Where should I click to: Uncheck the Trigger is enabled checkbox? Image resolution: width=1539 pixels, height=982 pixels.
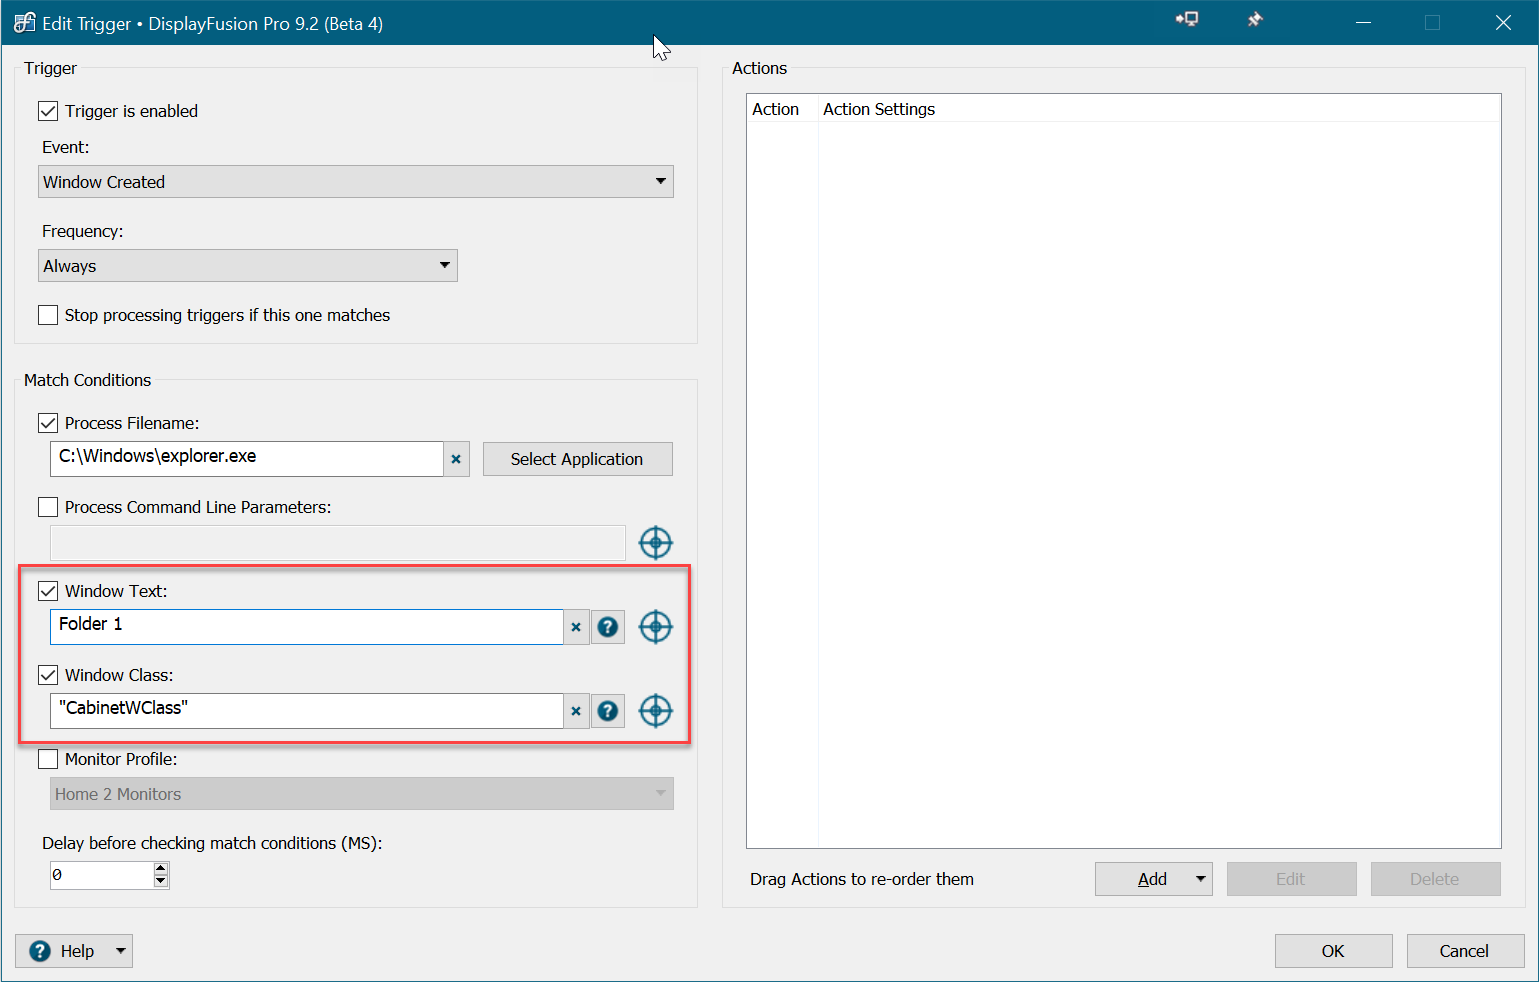[48, 111]
